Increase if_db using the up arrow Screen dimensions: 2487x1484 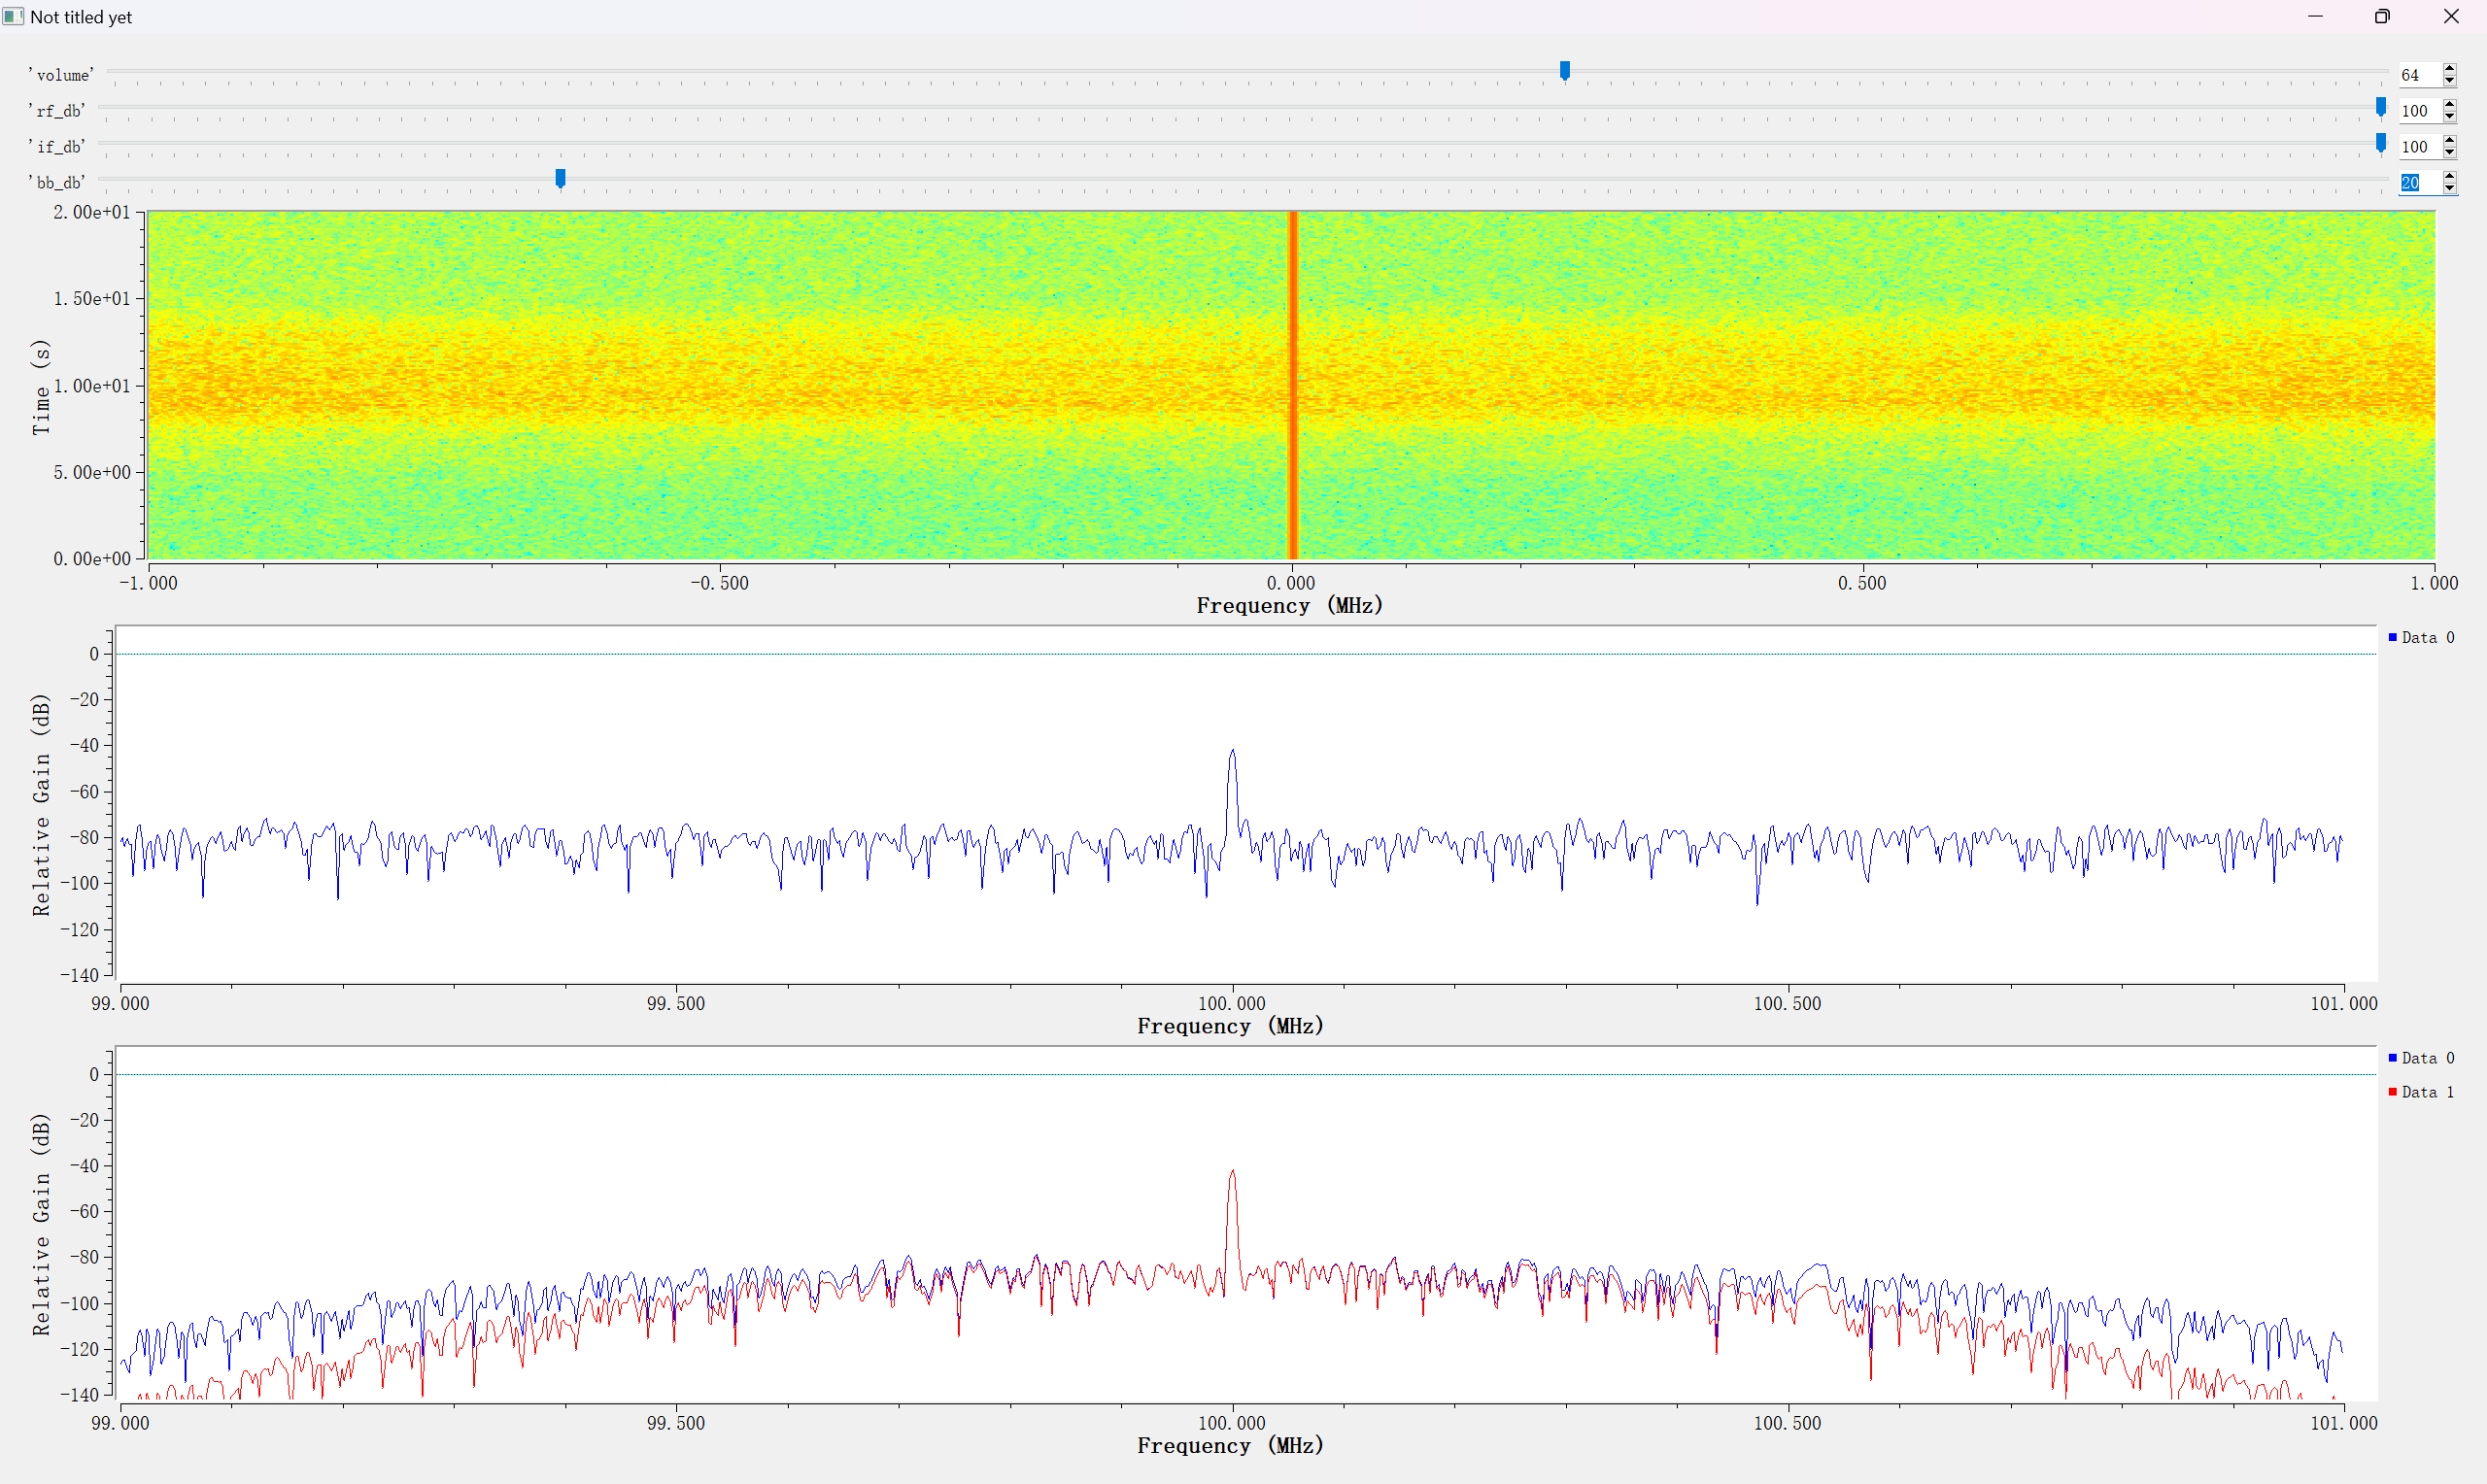(2449, 141)
